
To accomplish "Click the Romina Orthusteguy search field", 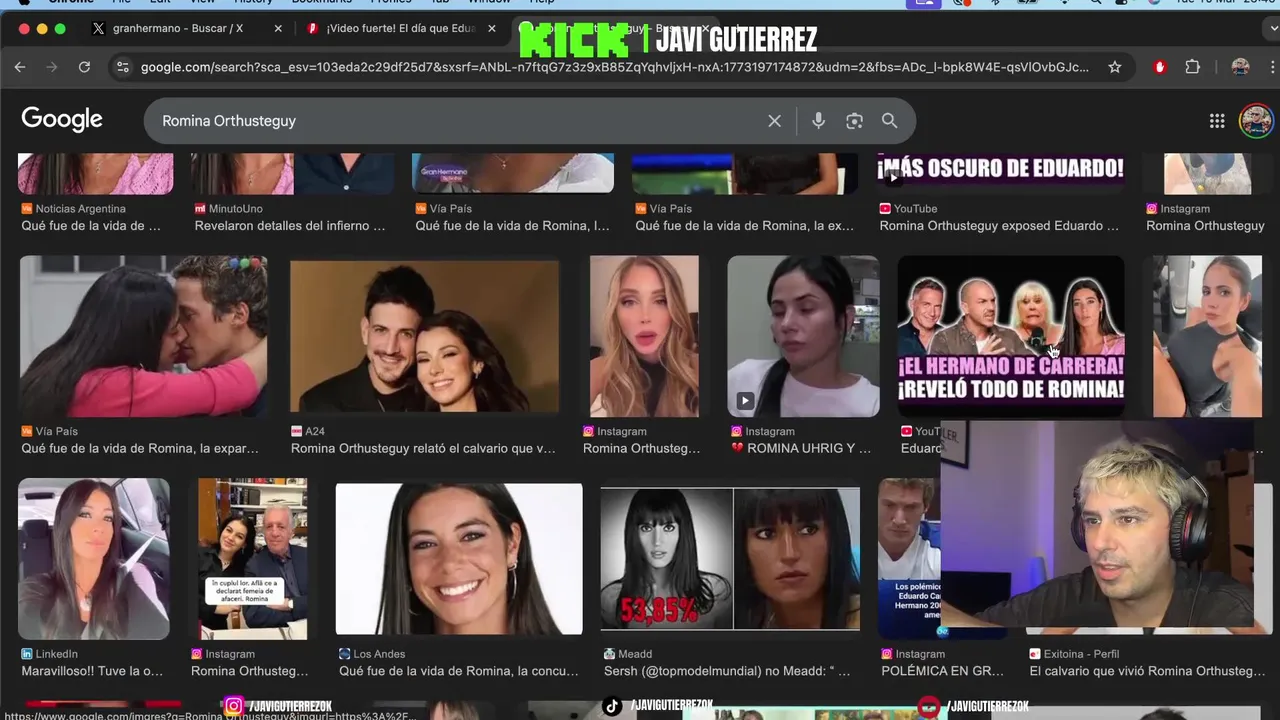I will (x=455, y=121).
